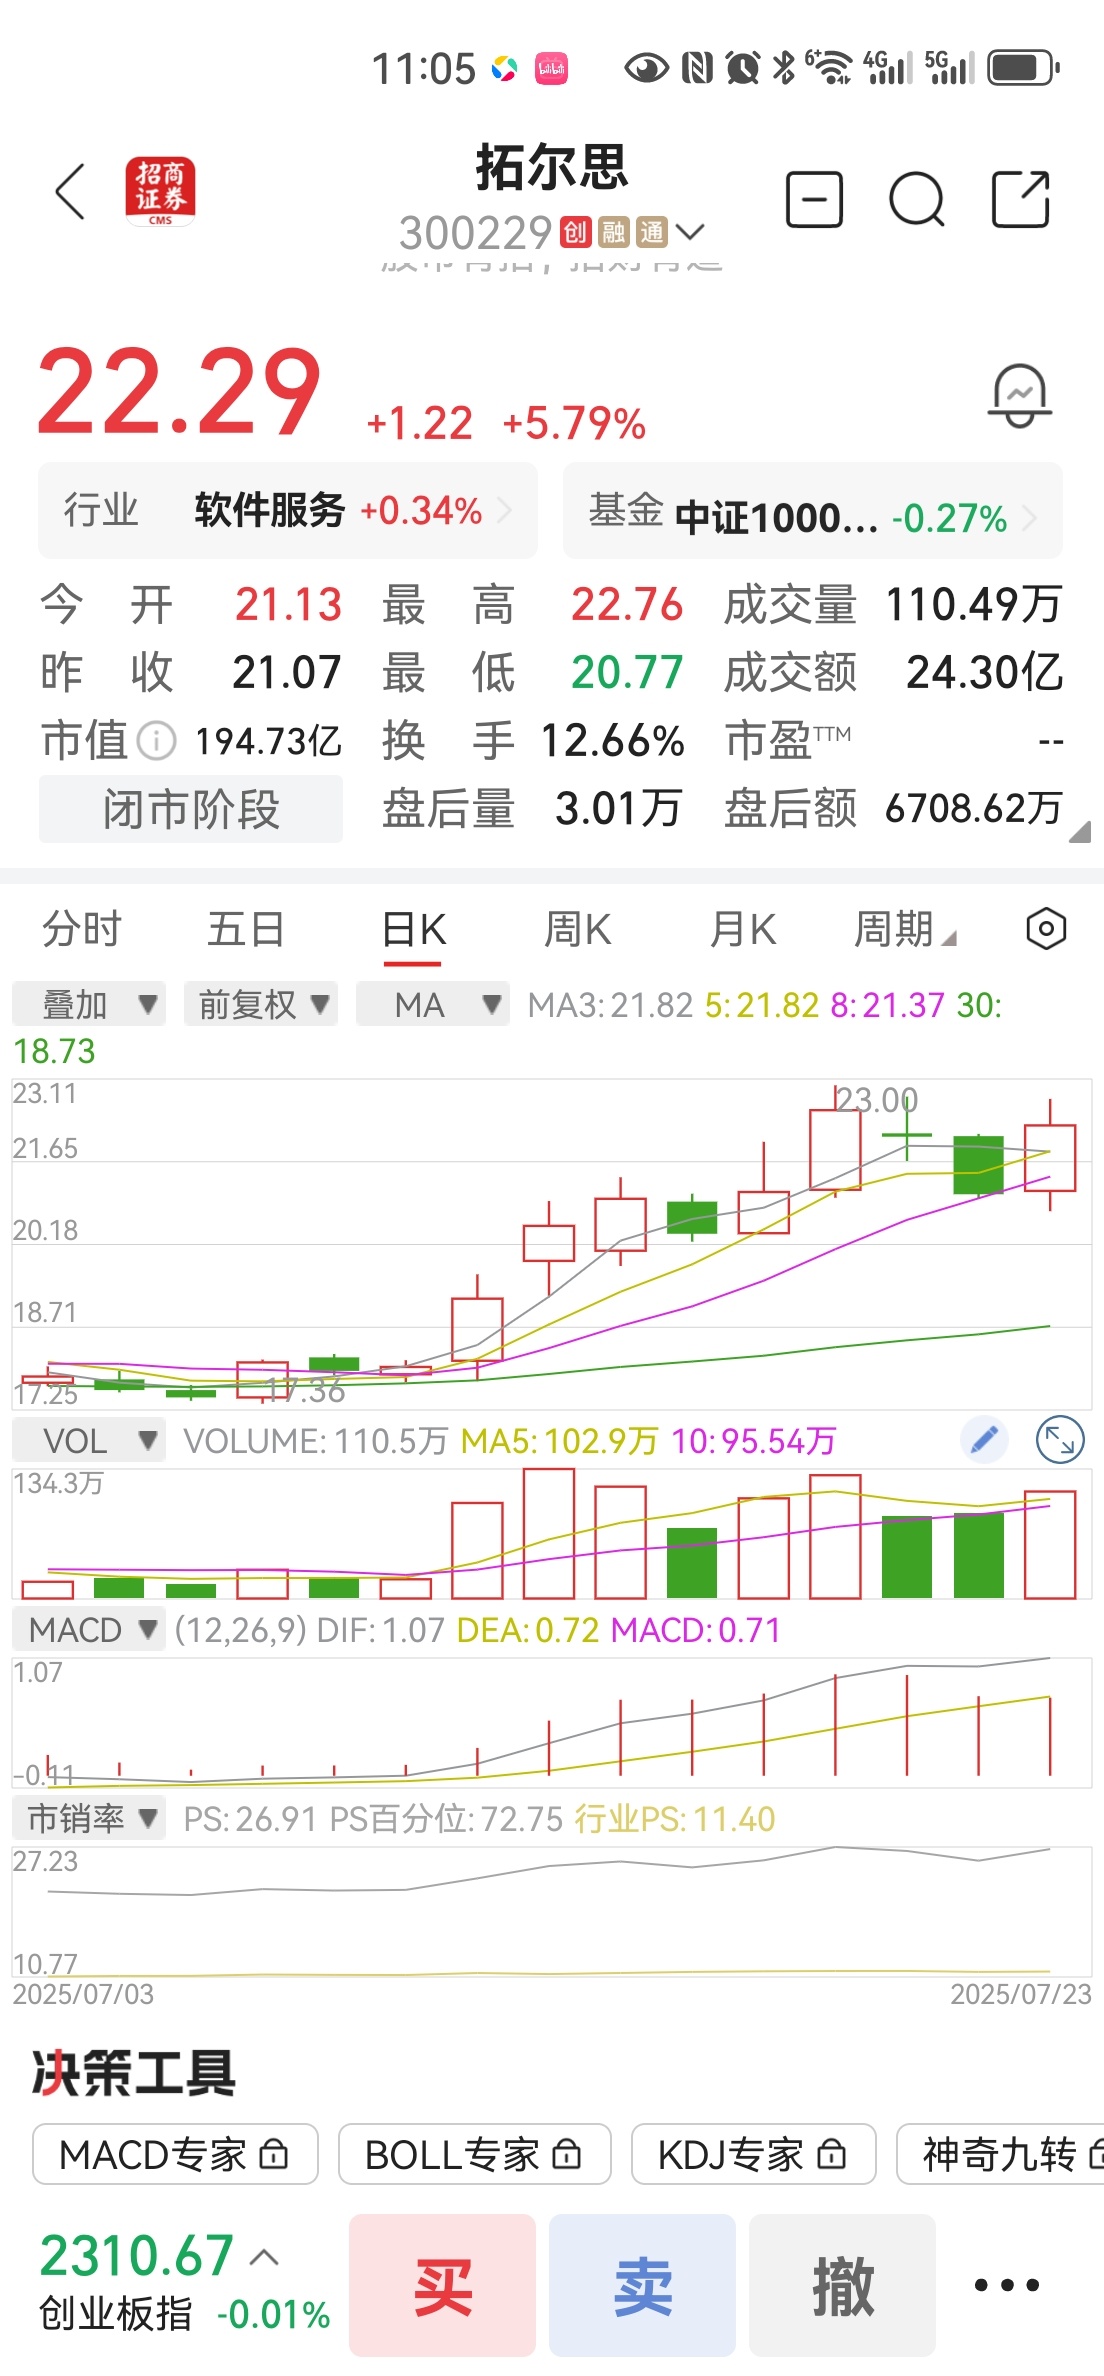
Task: Tap the 决策工具 section heading
Action: 134,2072
